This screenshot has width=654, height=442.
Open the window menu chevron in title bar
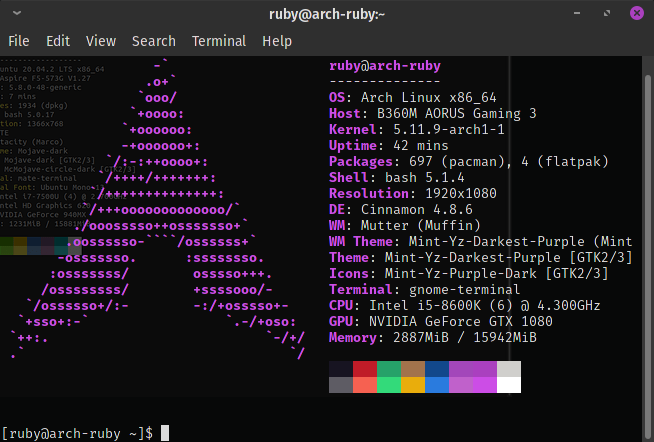click(x=16, y=13)
